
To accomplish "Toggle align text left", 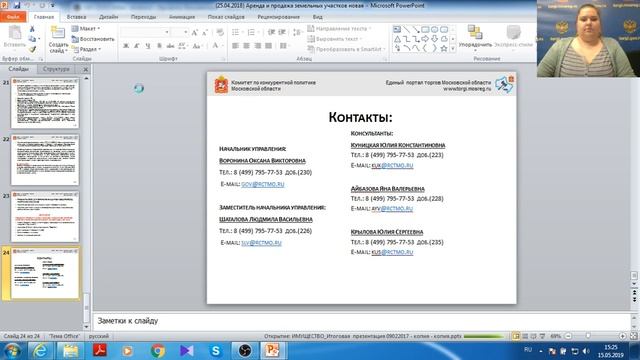I will (236, 46).
